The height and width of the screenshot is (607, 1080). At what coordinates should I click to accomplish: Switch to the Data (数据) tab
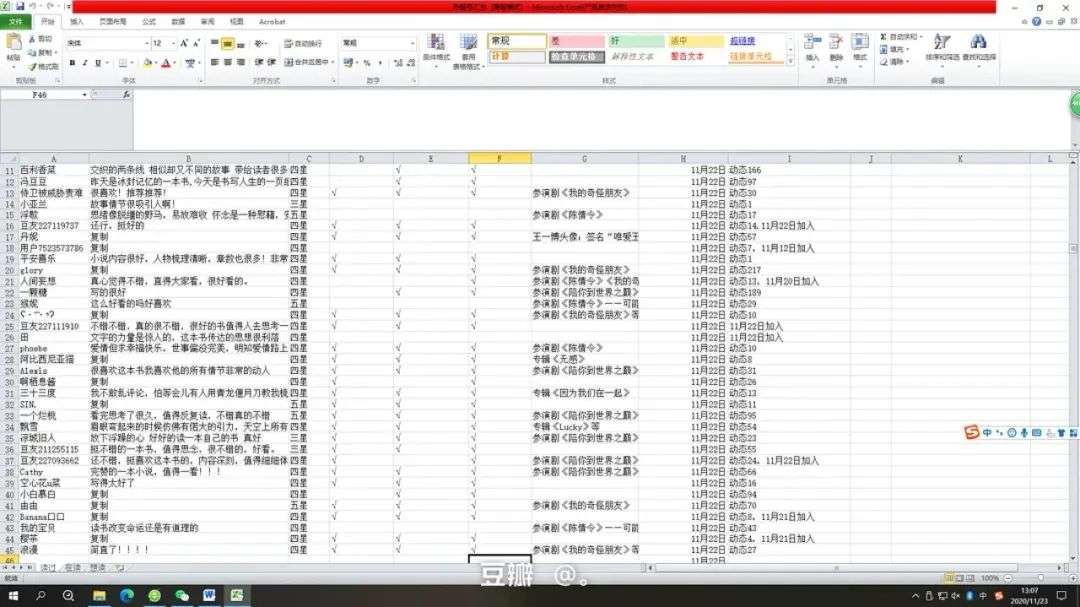pyautogui.click(x=178, y=22)
